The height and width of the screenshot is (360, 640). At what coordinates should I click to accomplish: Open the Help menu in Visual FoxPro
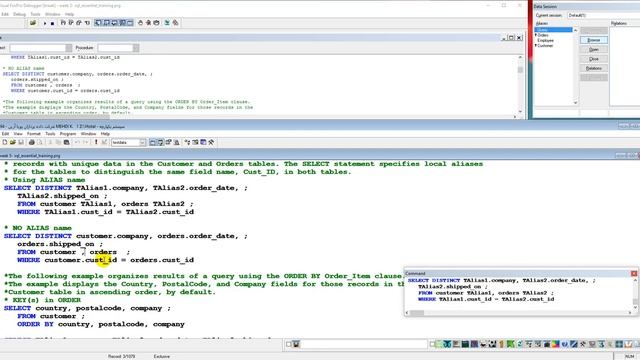(x=105, y=133)
